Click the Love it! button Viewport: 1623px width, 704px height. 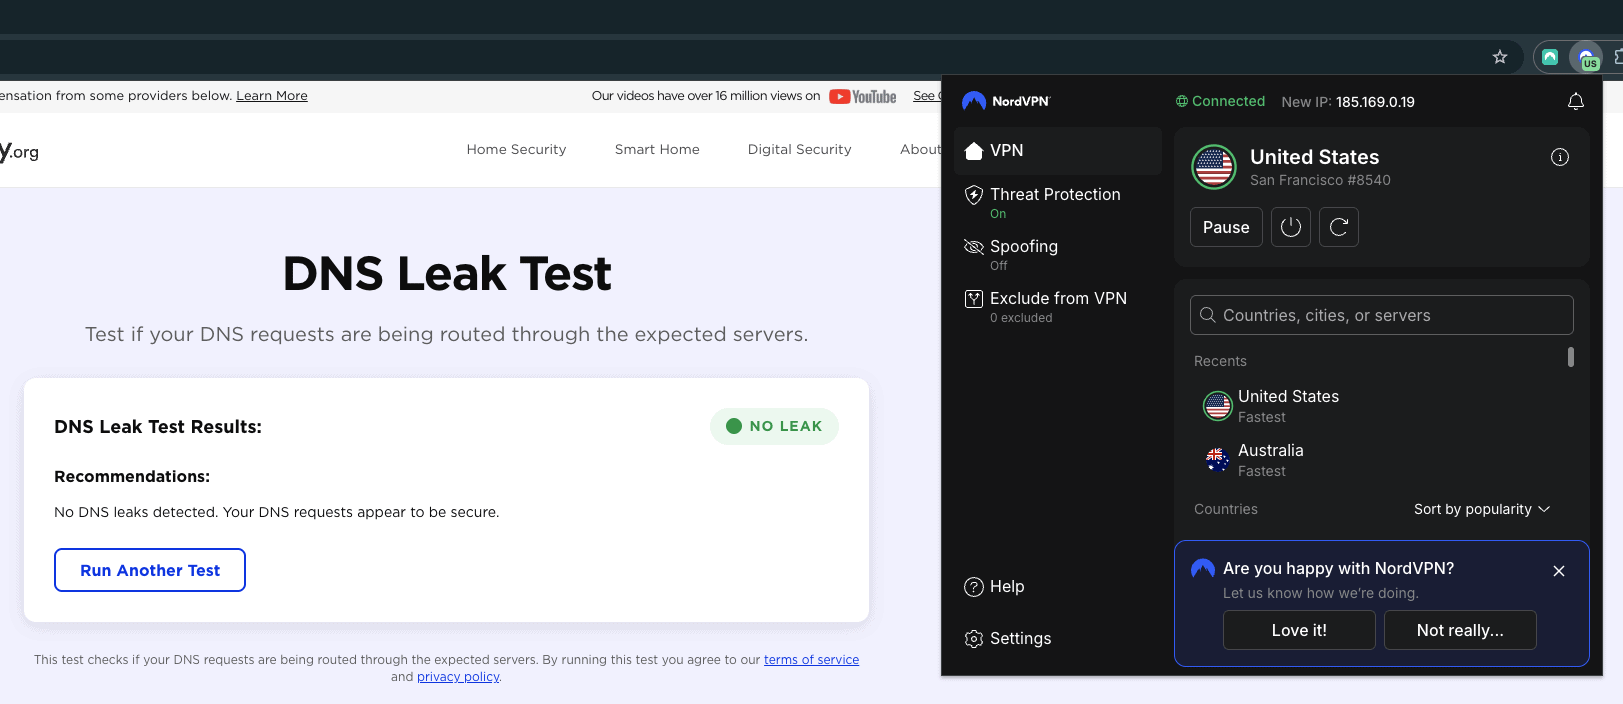click(x=1299, y=630)
